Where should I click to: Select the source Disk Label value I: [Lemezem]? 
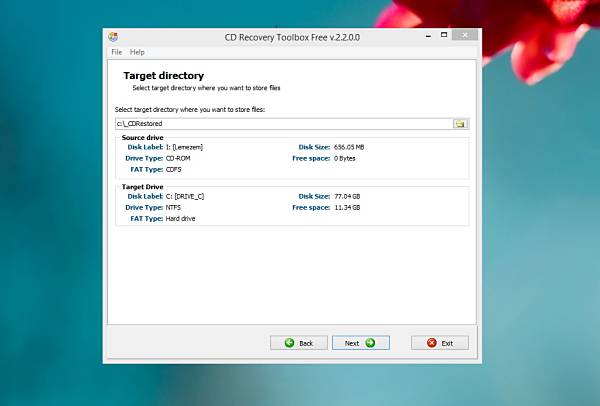(x=184, y=147)
